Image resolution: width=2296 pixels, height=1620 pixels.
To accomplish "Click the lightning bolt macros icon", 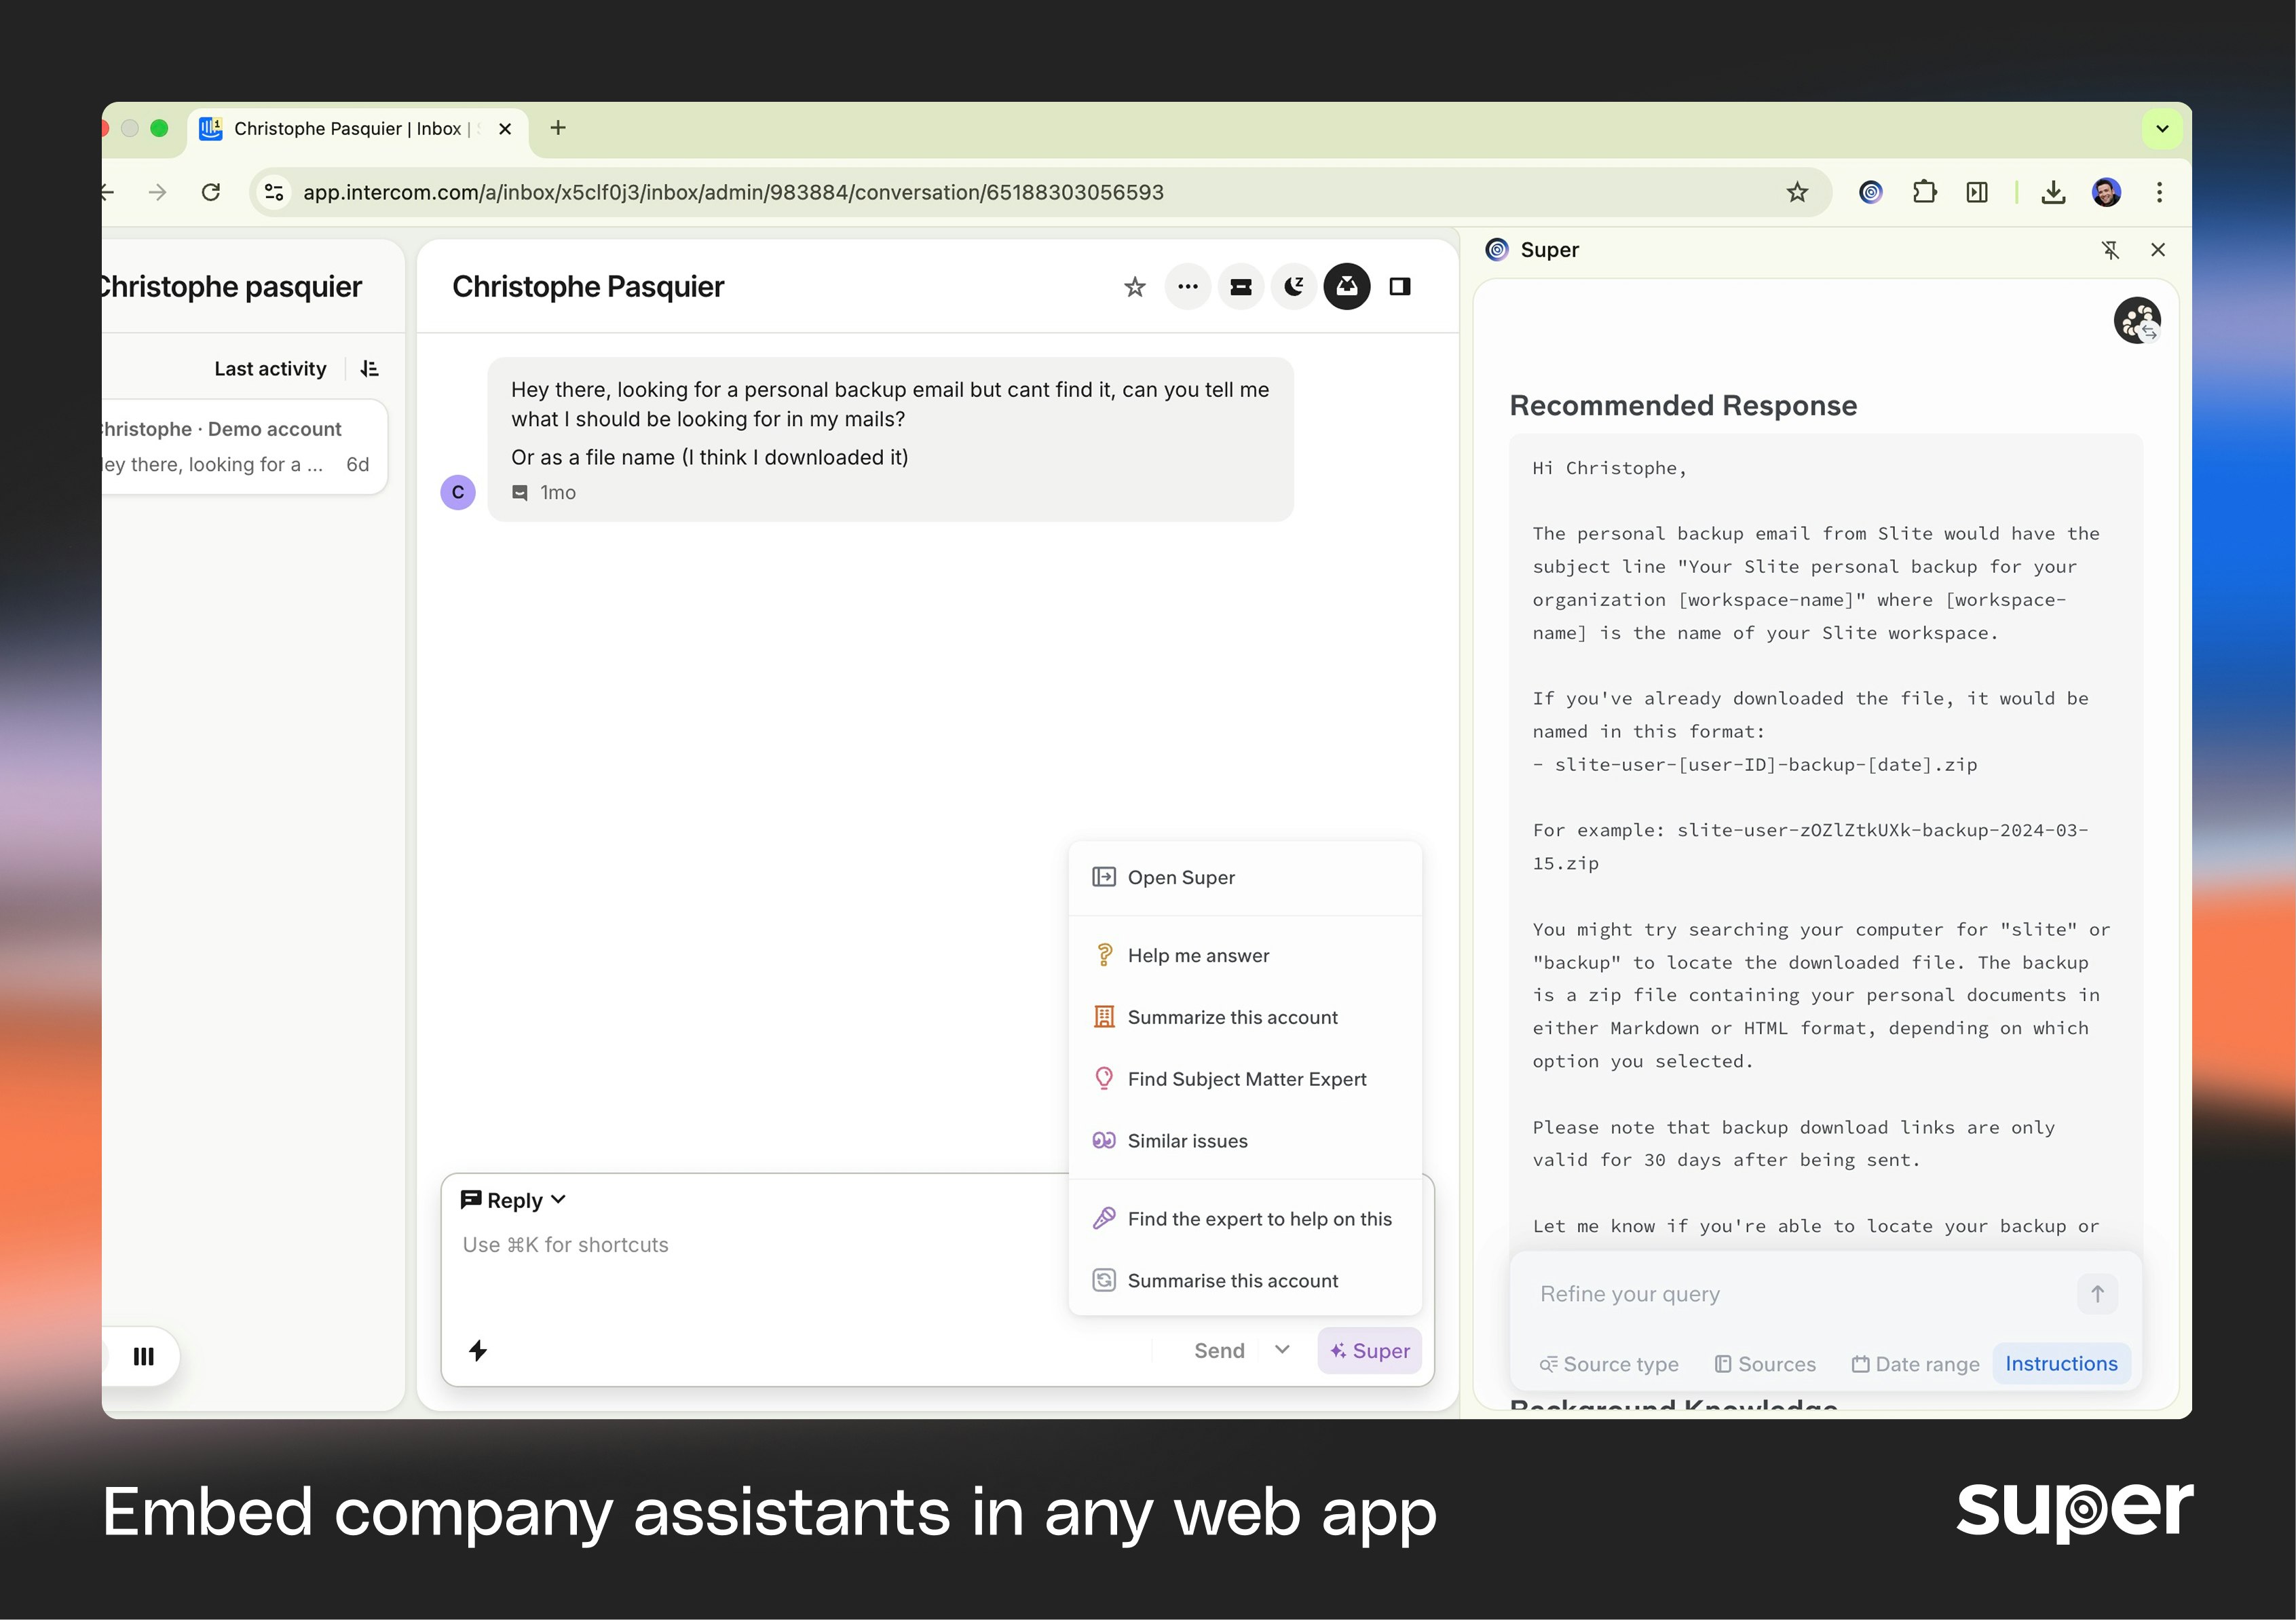I will click(x=478, y=1351).
